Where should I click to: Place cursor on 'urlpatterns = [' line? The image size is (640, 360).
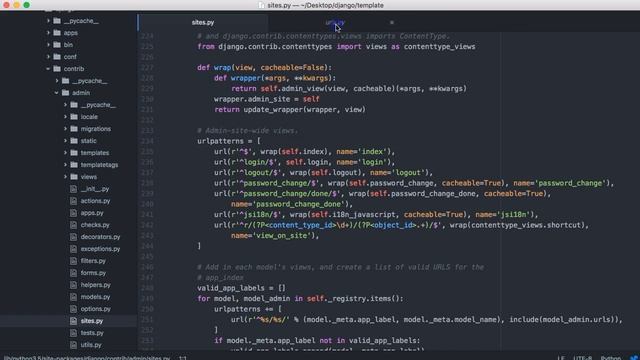(229, 141)
